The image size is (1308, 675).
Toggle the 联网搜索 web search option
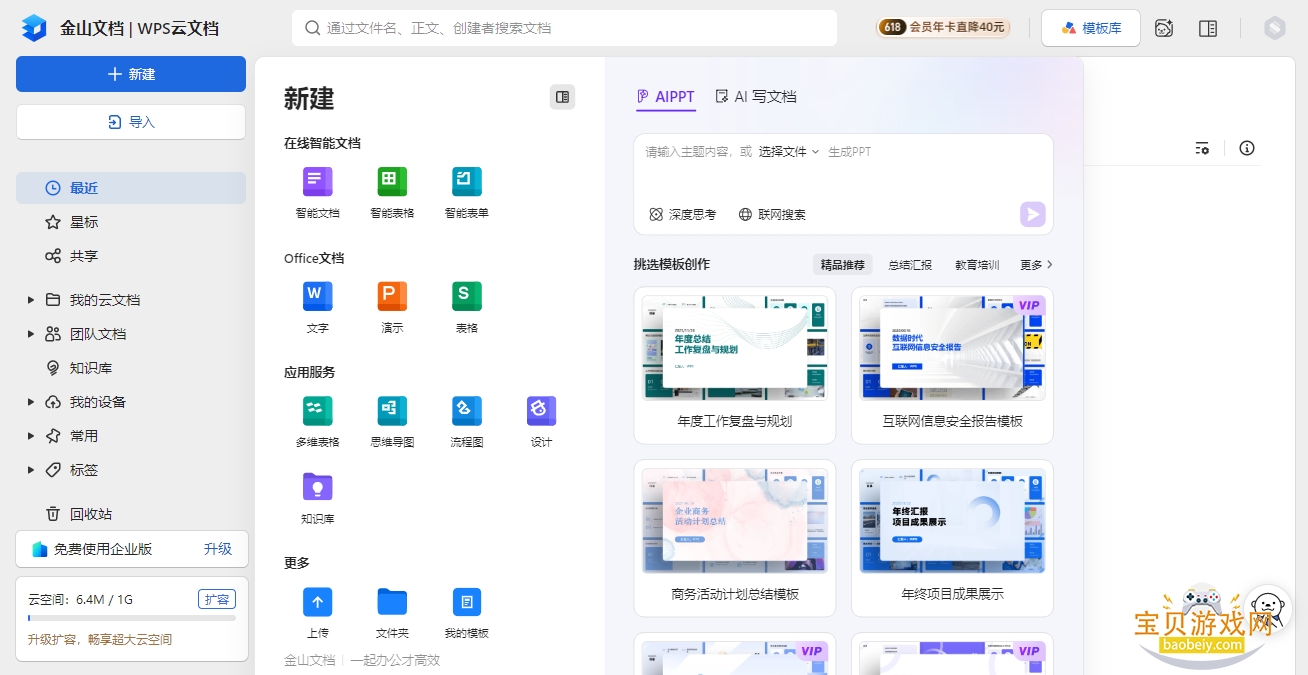(x=772, y=214)
